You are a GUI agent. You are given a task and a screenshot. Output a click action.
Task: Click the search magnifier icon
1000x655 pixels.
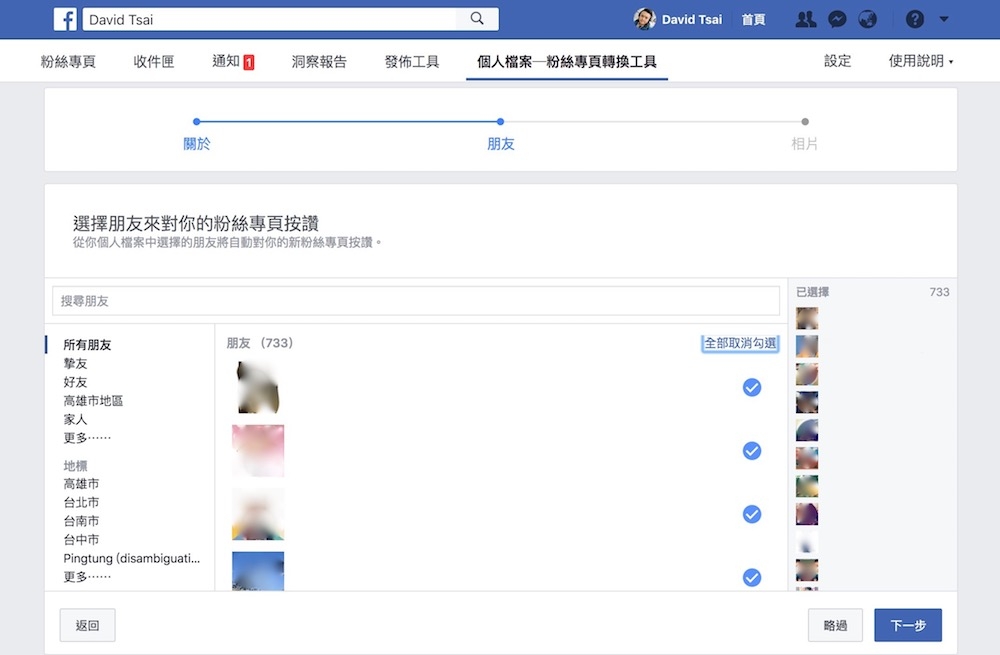pyautogui.click(x=477, y=18)
